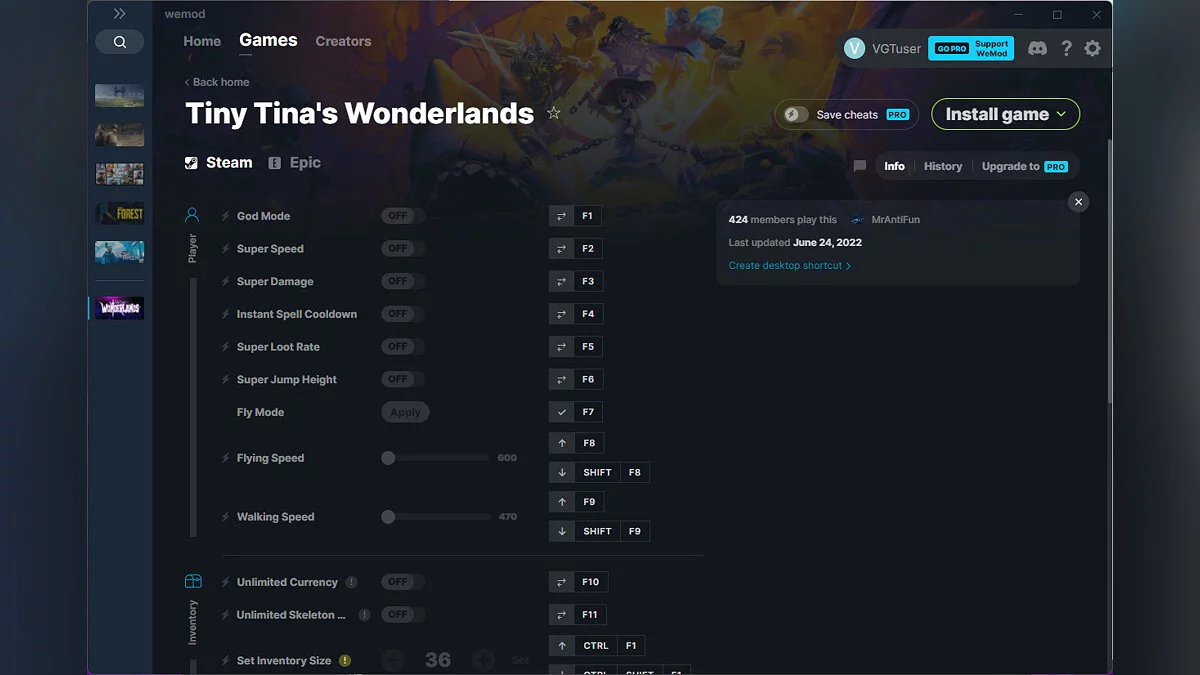Viewport: 1200px width, 675px height.
Task: Favorite the game with star icon
Action: pos(554,113)
